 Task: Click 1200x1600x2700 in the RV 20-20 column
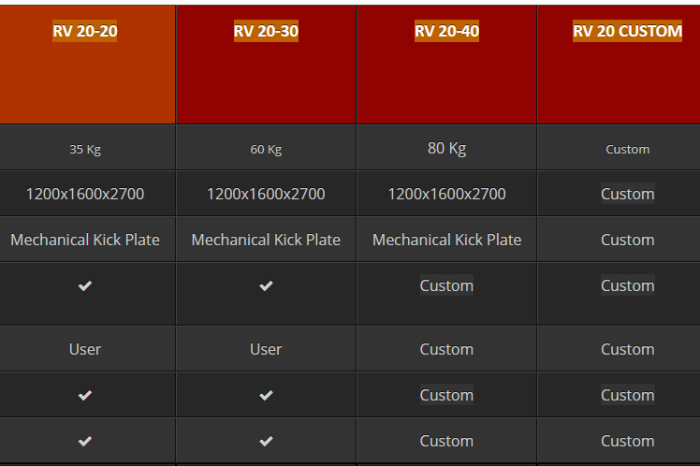(x=85, y=194)
